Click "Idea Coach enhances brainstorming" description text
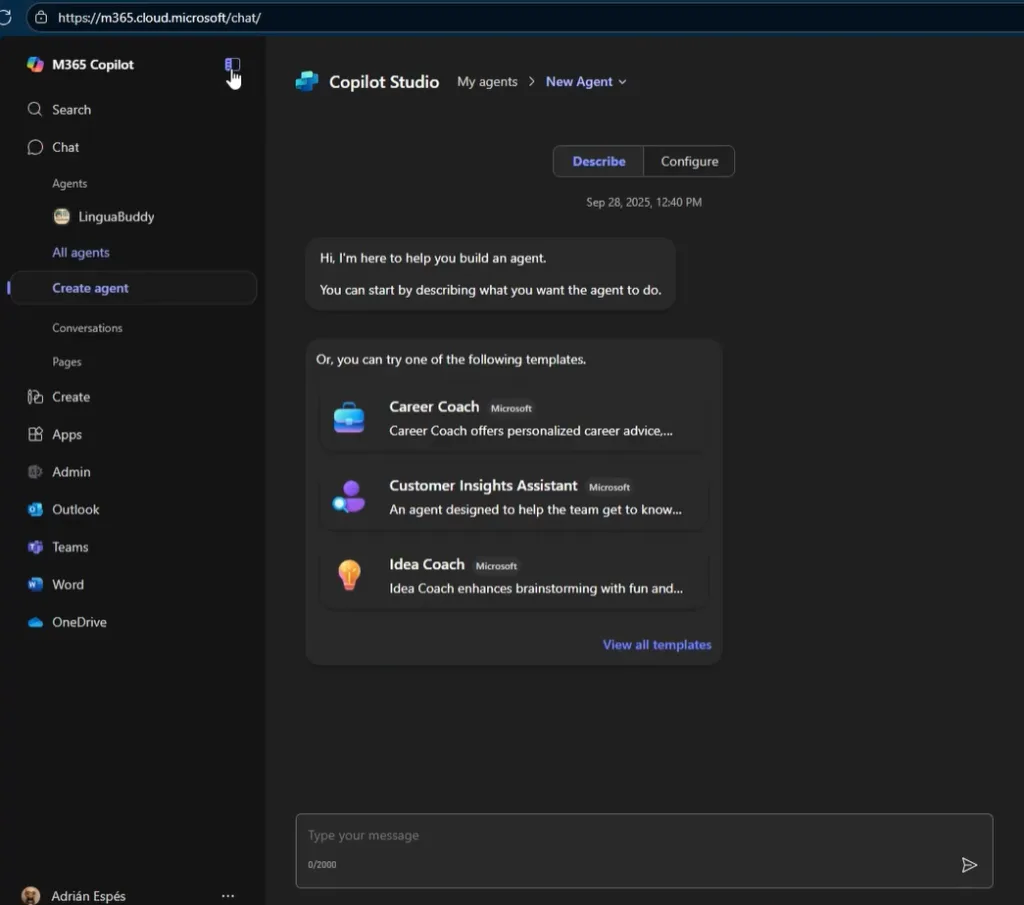 536,589
